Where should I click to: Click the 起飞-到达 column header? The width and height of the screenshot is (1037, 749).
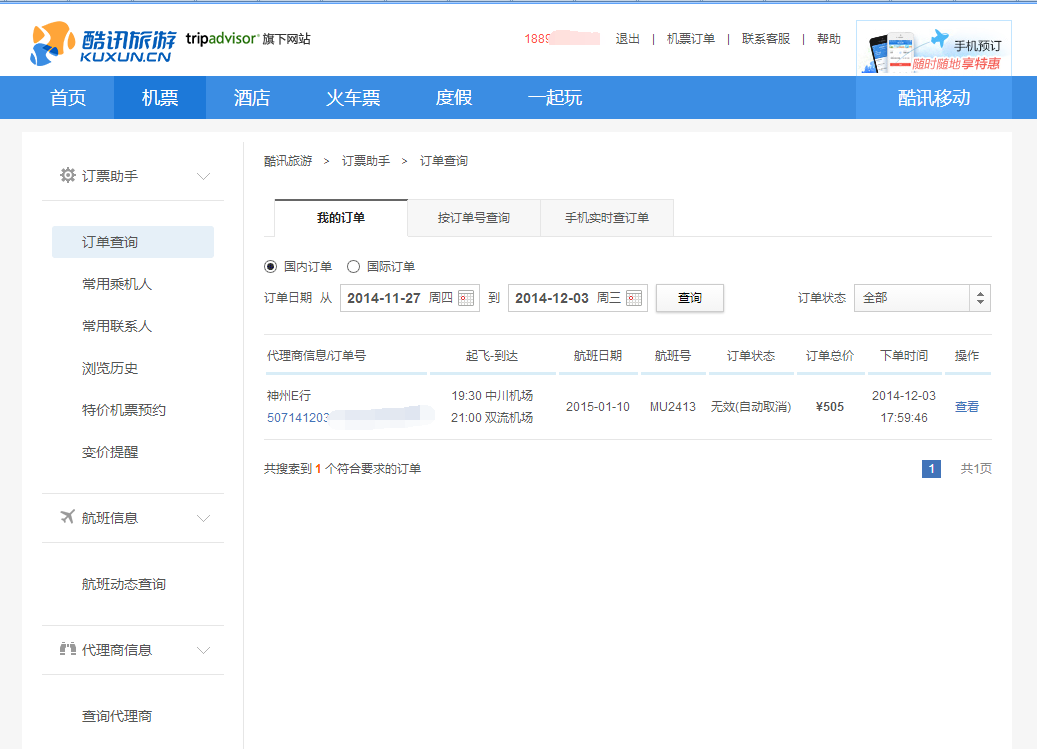pyautogui.click(x=491, y=356)
